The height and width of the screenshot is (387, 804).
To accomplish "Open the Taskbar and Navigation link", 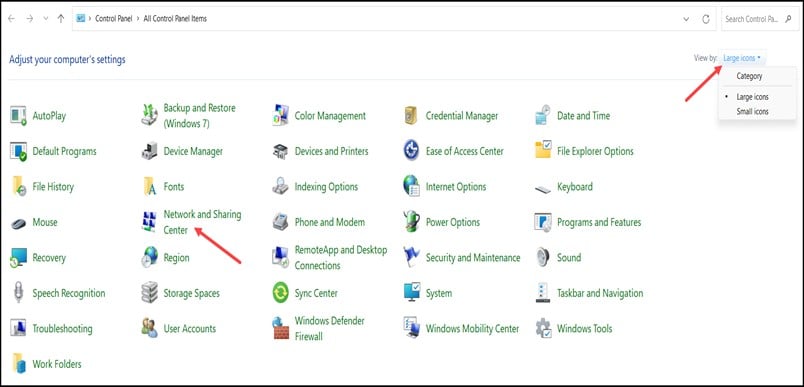I will click(x=600, y=293).
